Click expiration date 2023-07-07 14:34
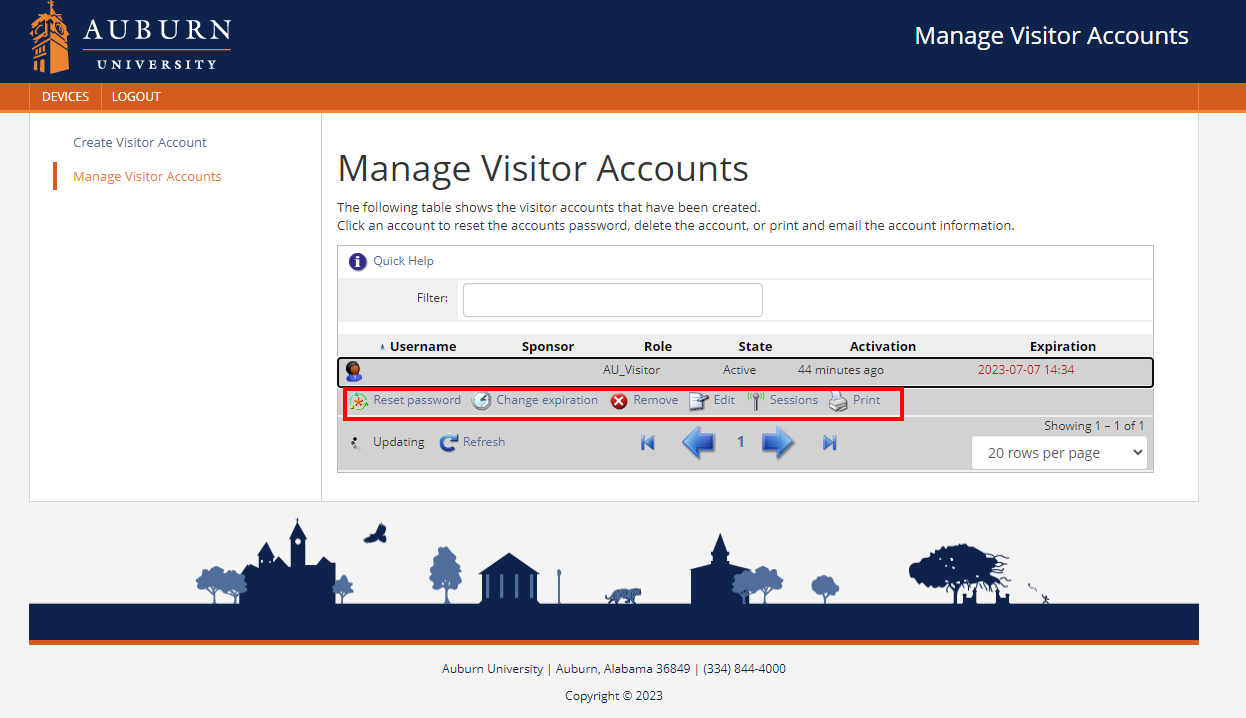This screenshot has width=1246, height=718. pos(1026,370)
